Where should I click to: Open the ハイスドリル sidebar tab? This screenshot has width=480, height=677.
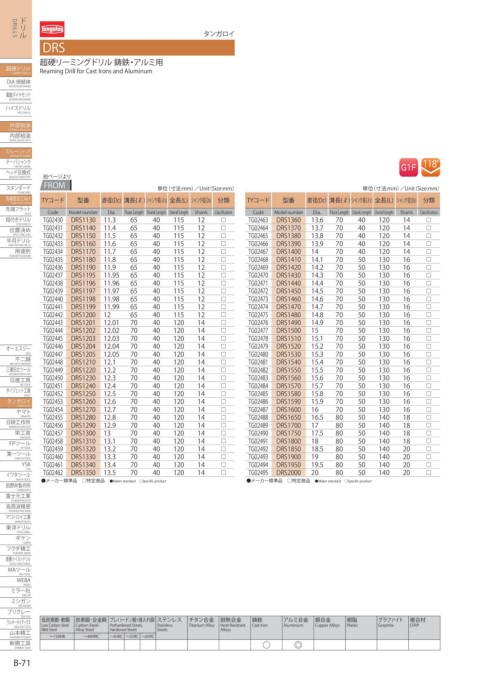pyautogui.click(x=16, y=109)
